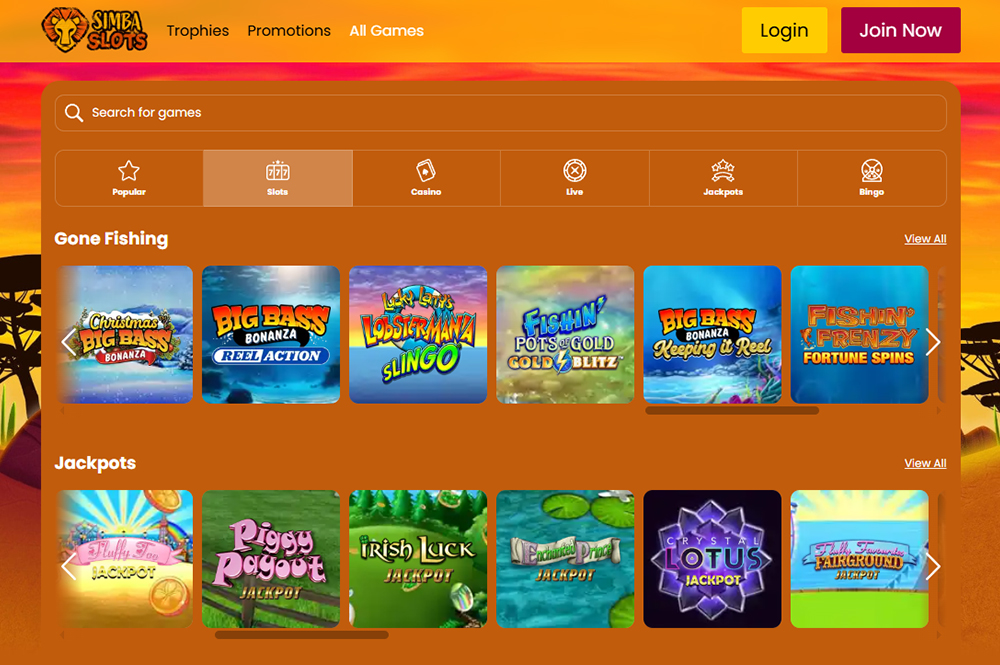
Task: Click the Join Now button
Action: pos(900,30)
